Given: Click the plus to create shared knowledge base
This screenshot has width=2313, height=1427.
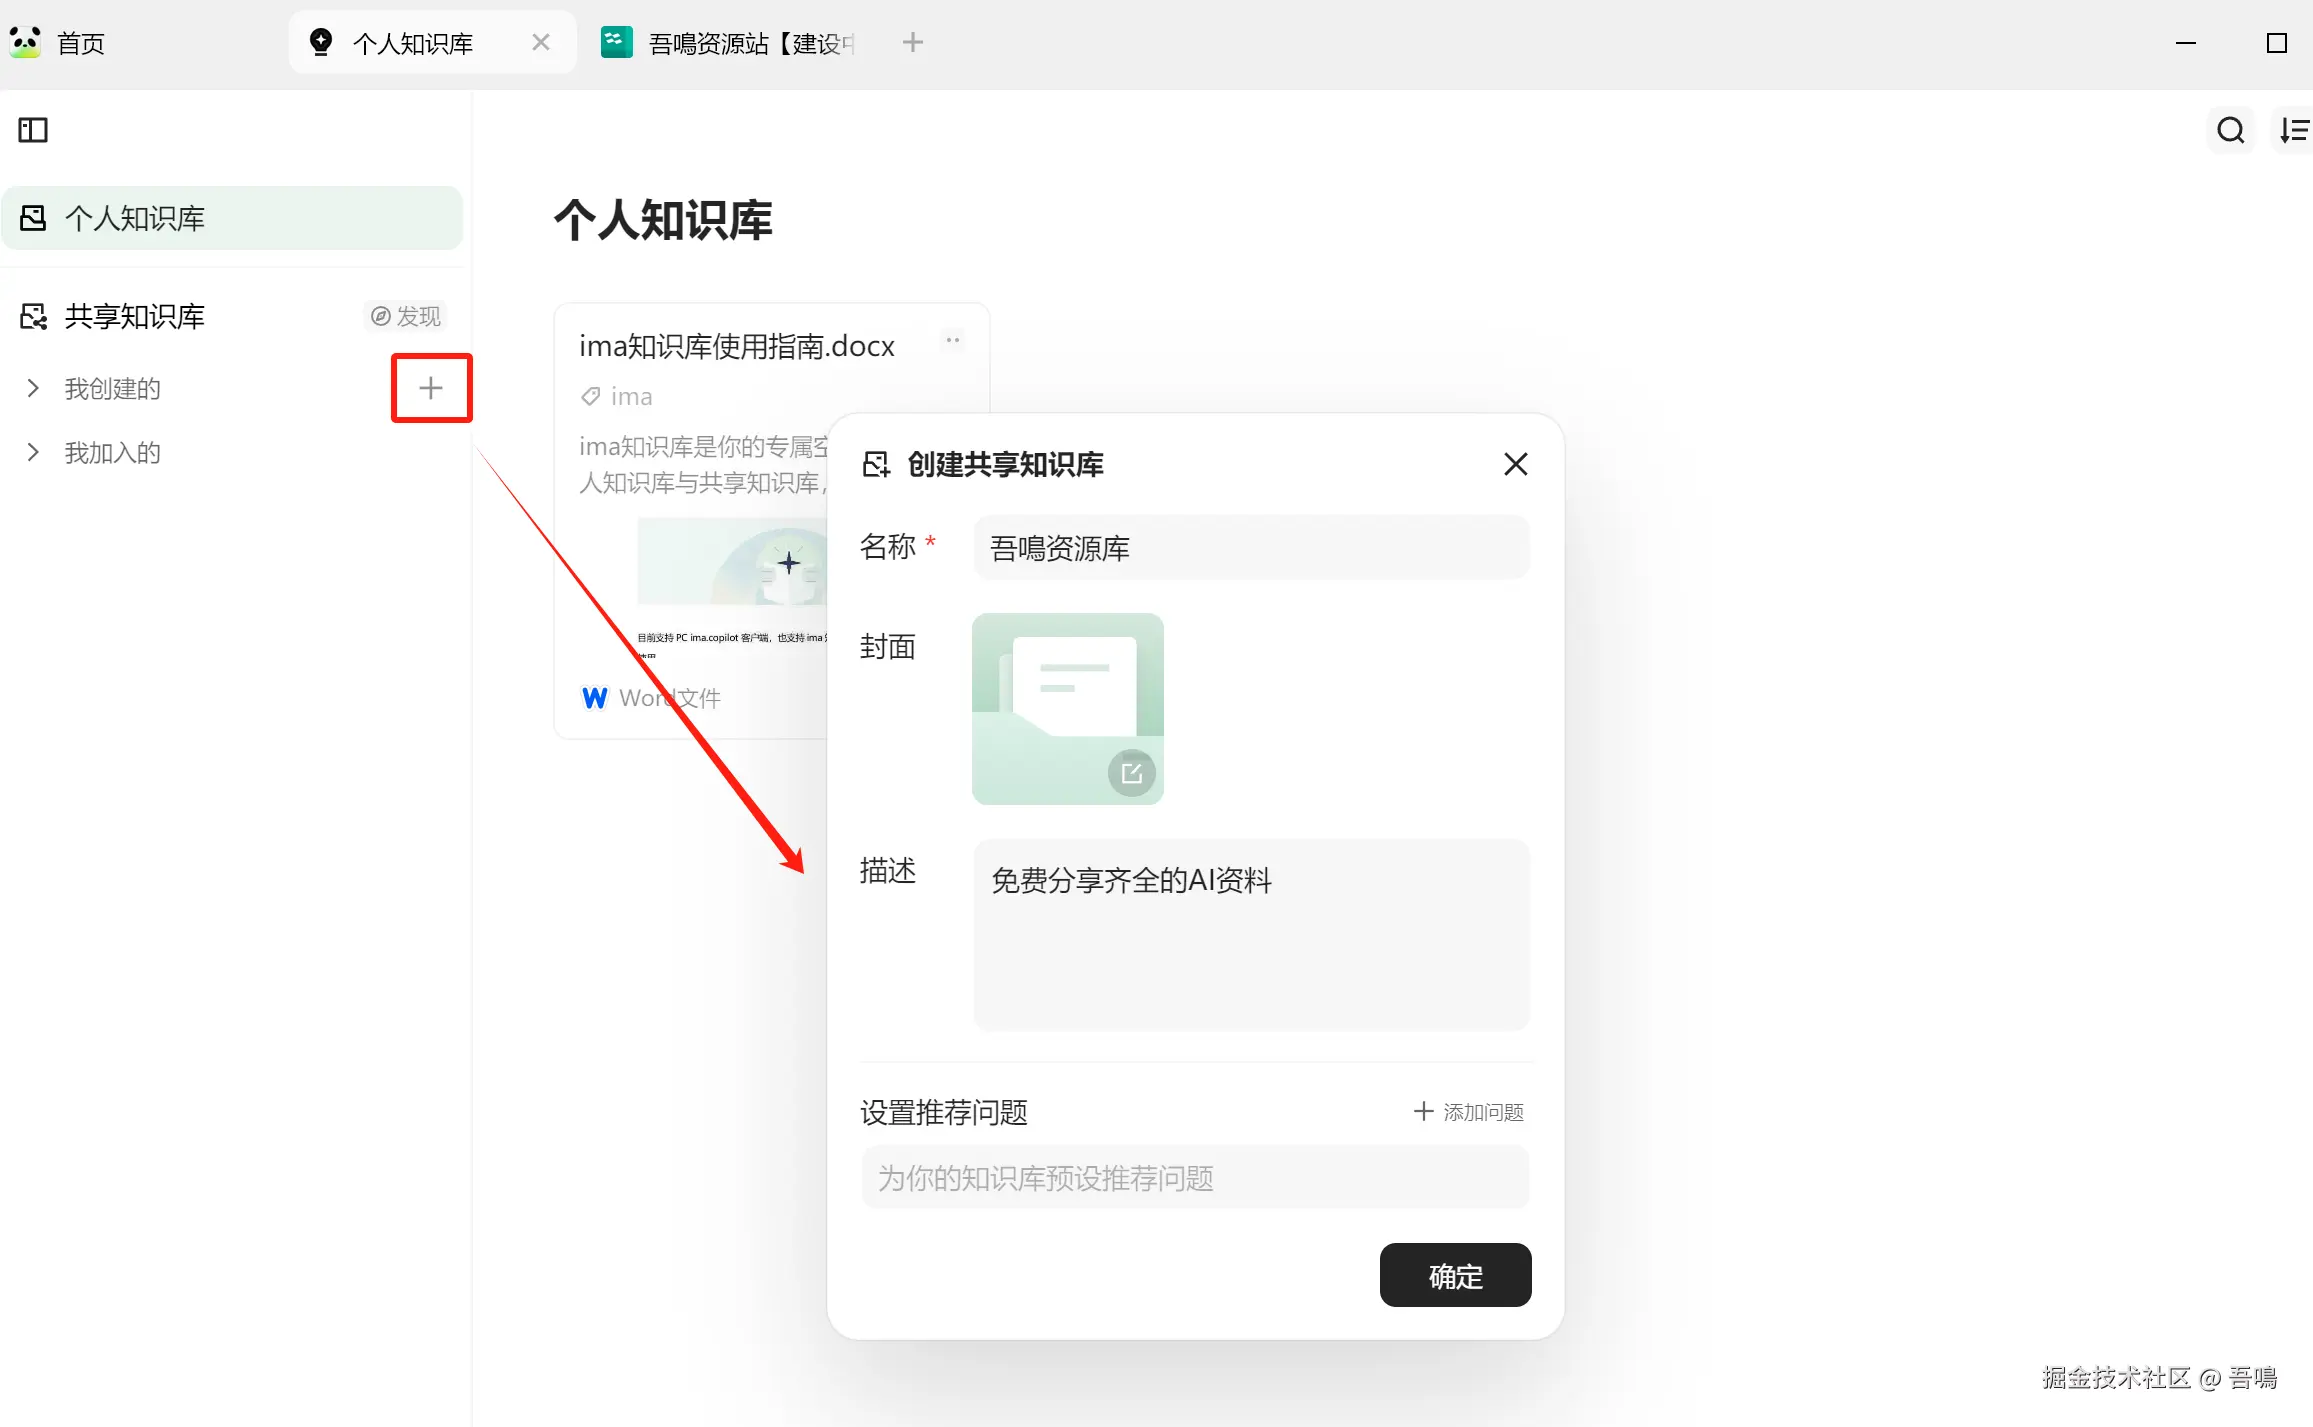Looking at the screenshot, I should coord(431,388).
